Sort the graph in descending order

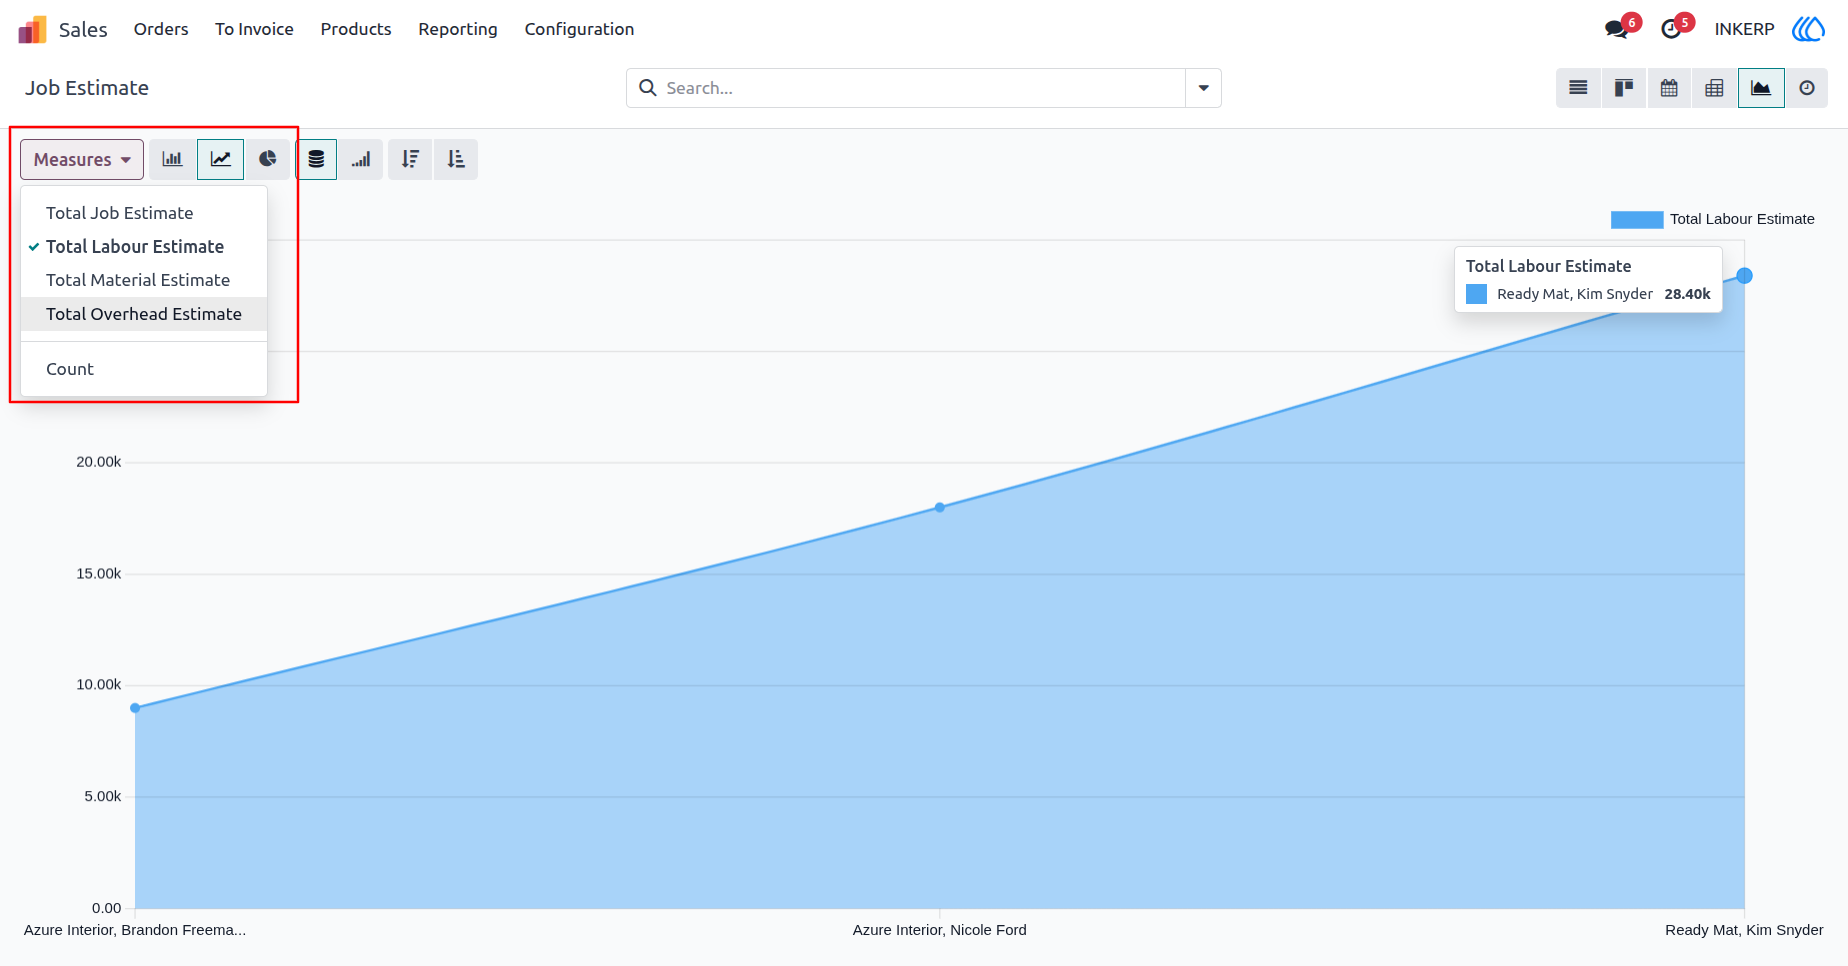coord(410,159)
